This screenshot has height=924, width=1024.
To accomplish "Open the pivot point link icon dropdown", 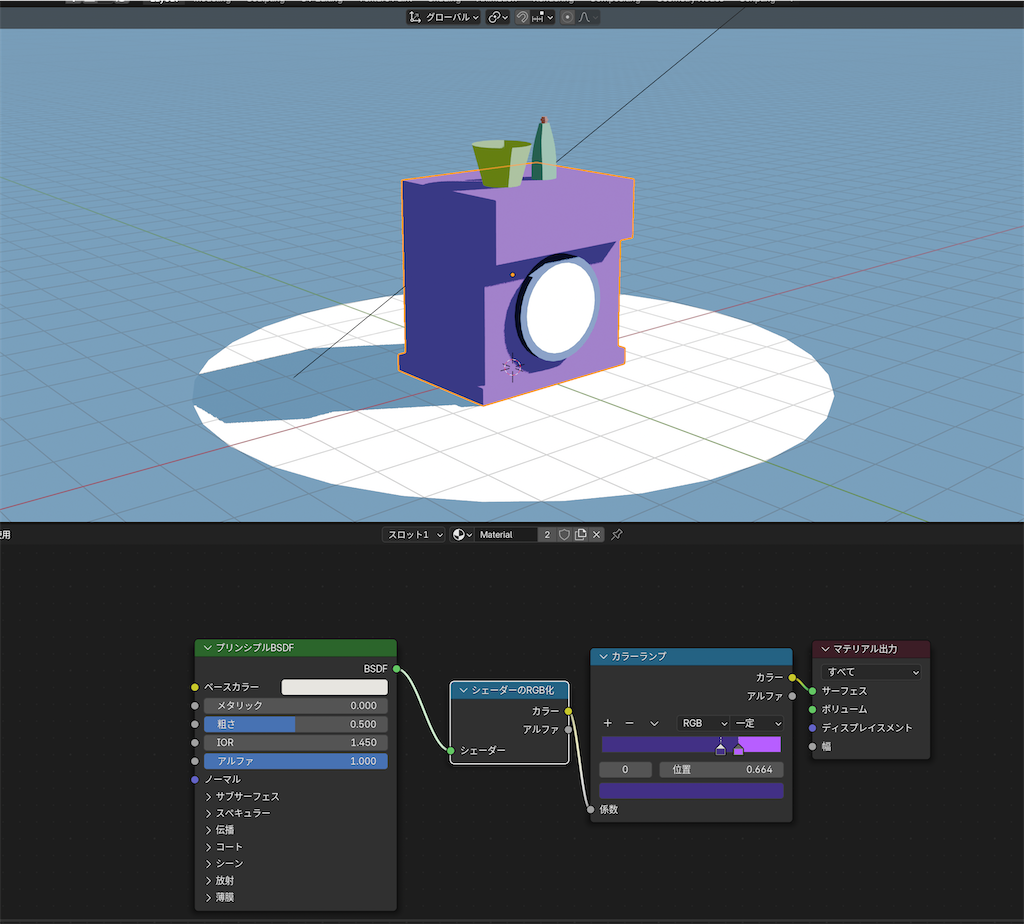I will coord(498,17).
